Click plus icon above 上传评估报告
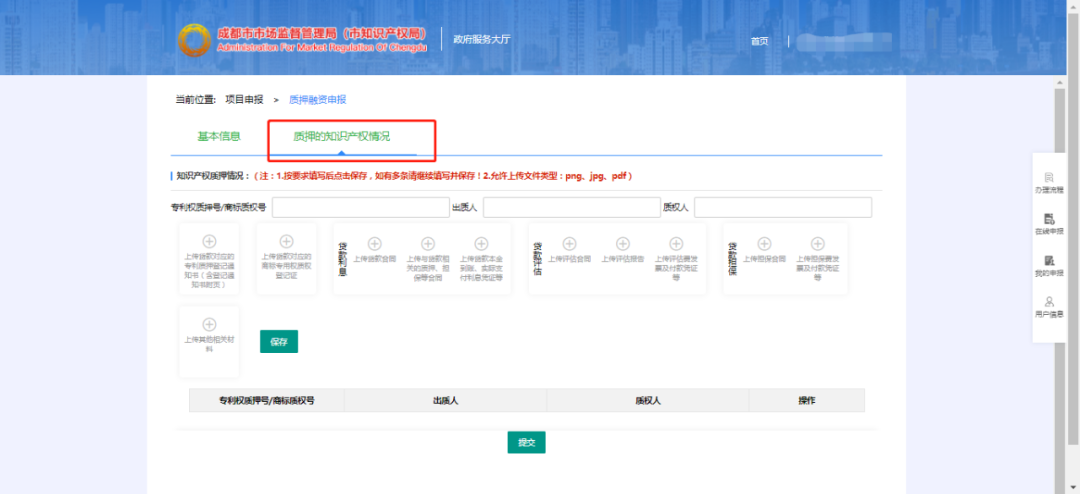Image resolution: width=1080 pixels, height=494 pixels. pyautogui.click(x=623, y=244)
